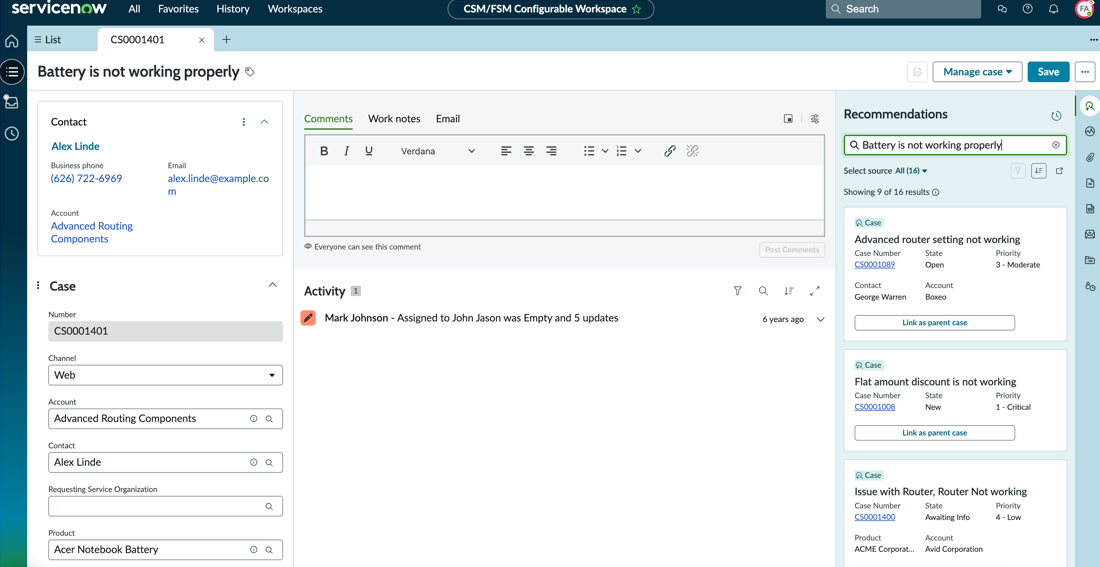Insert a numbered list
The height and width of the screenshot is (567, 1100).
[x=621, y=151]
